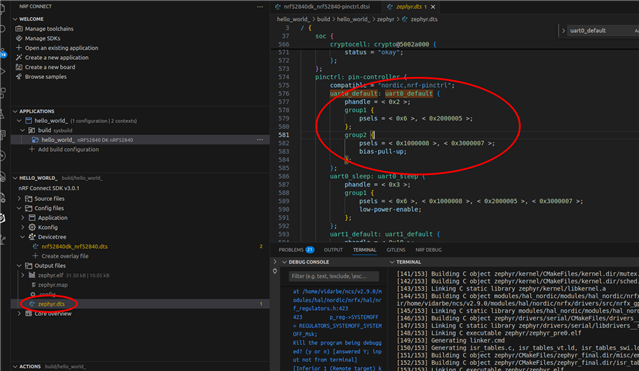Open zephyr.map output file
Image resolution: width=639 pixels, height=371 pixels.
53,285
